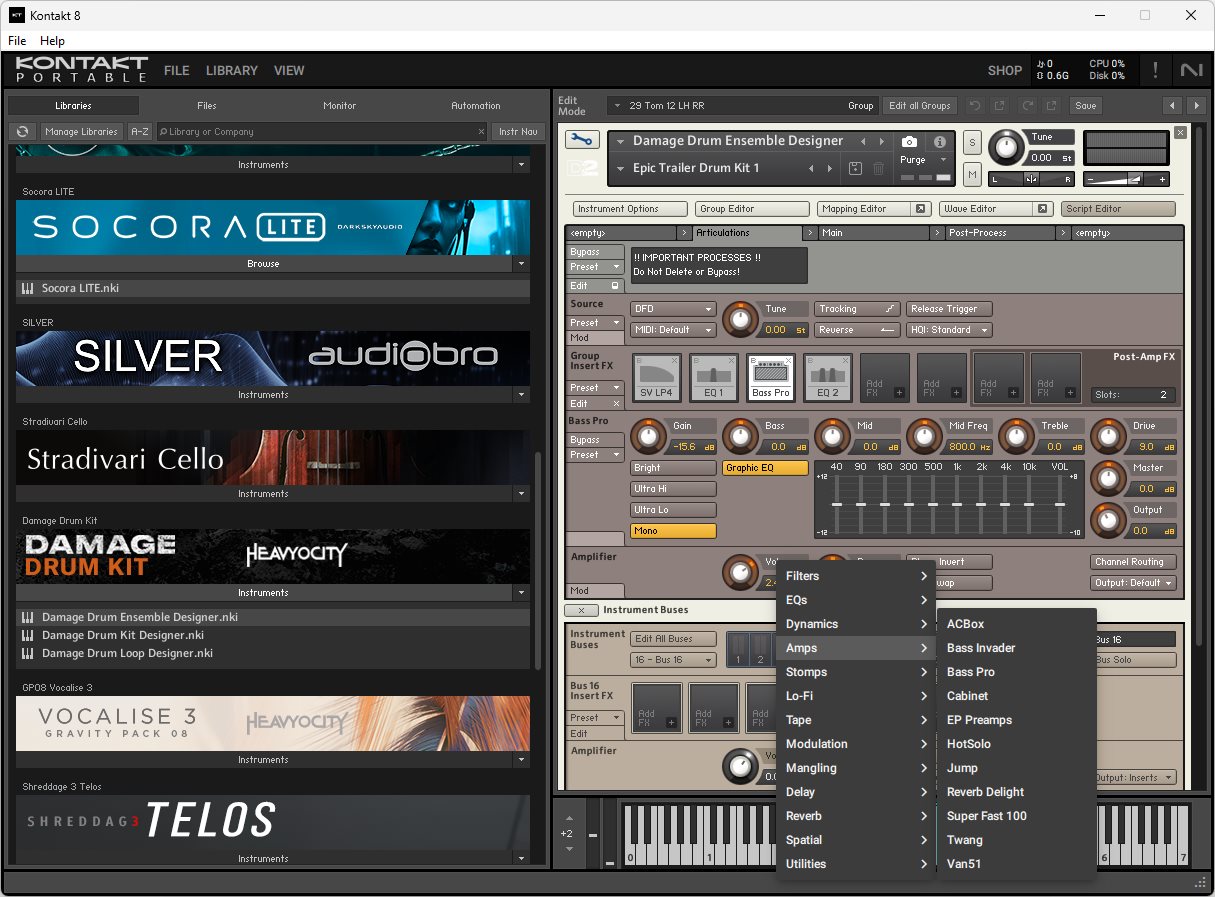Adjust the 40 Hz graphic EQ slider
Viewport: 1215px width, 897px height.
click(836, 504)
